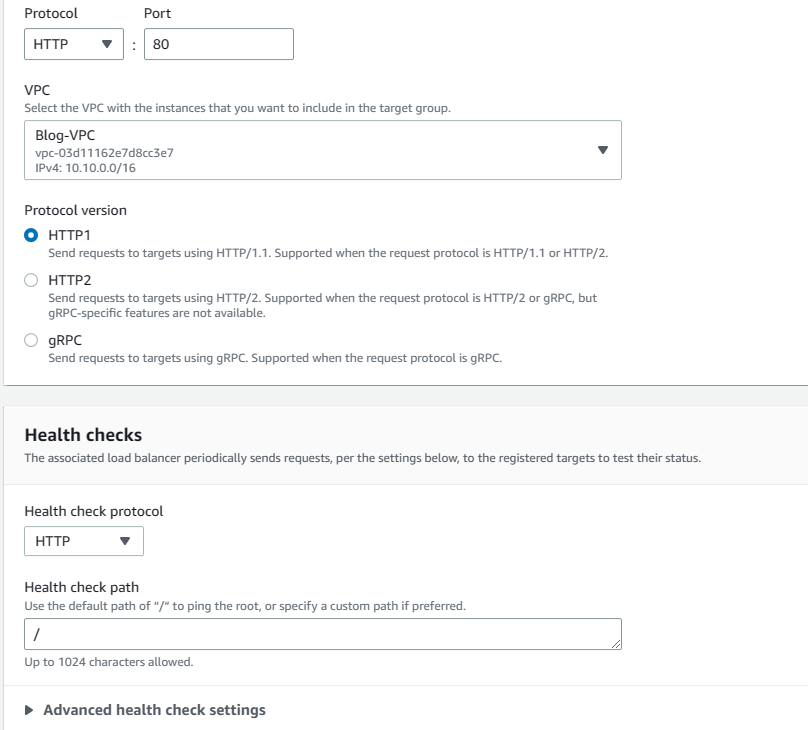Click the Port field containing 80

(218, 44)
